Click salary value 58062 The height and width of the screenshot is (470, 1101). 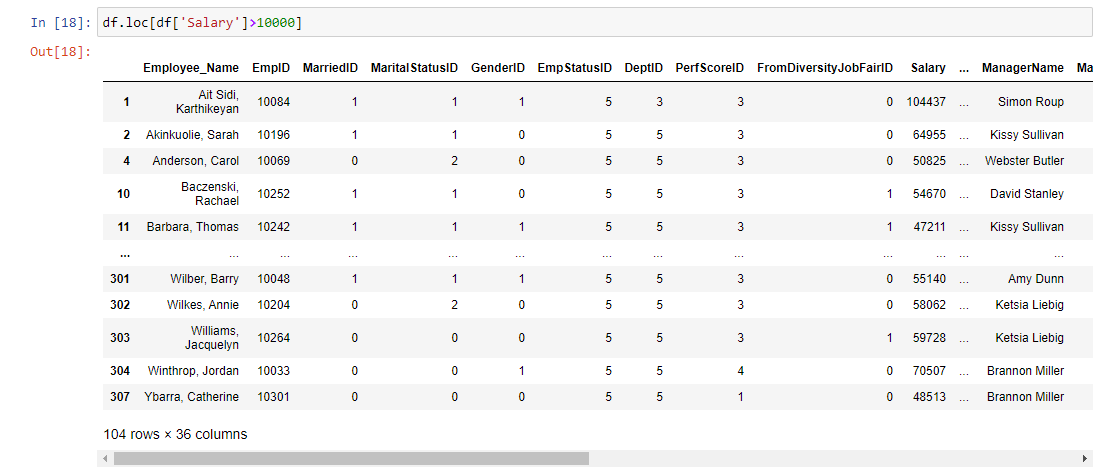pos(929,305)
